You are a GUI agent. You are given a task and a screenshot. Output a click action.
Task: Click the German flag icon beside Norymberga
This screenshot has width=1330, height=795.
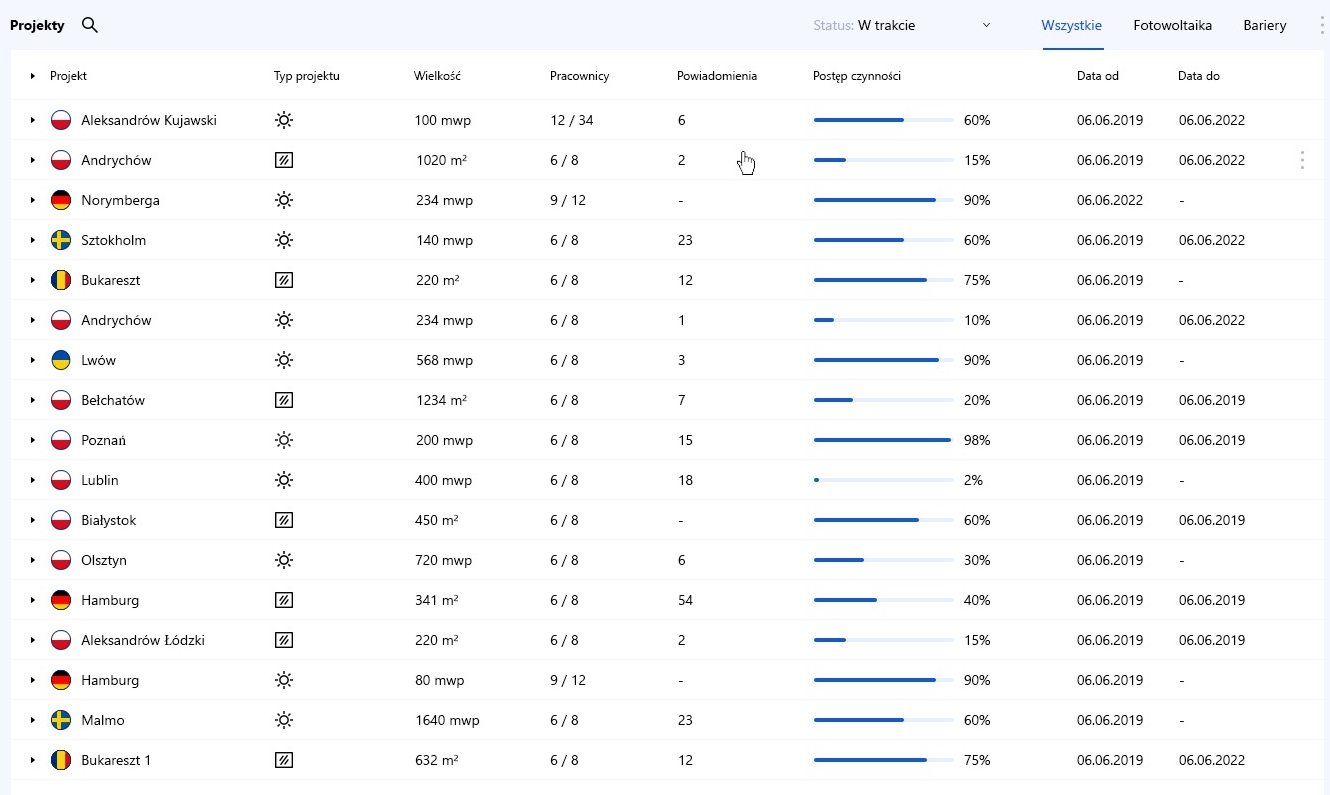61,200
